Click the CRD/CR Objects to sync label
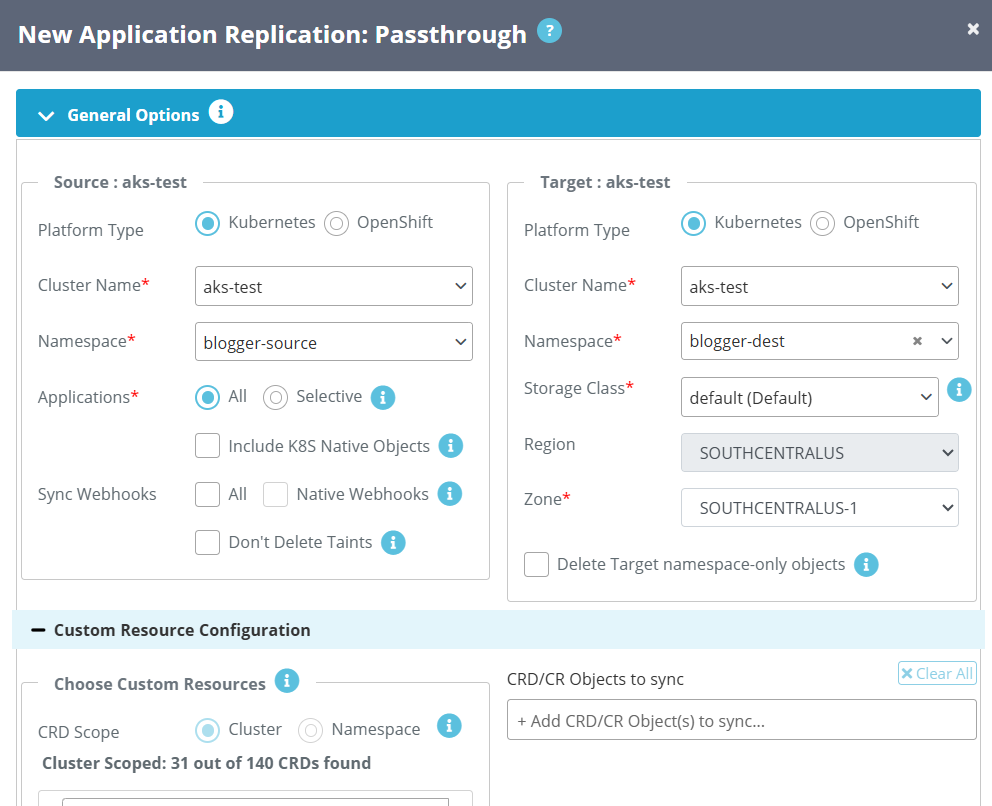The width and height of the screenshot is (992, 806). [595, 679]
